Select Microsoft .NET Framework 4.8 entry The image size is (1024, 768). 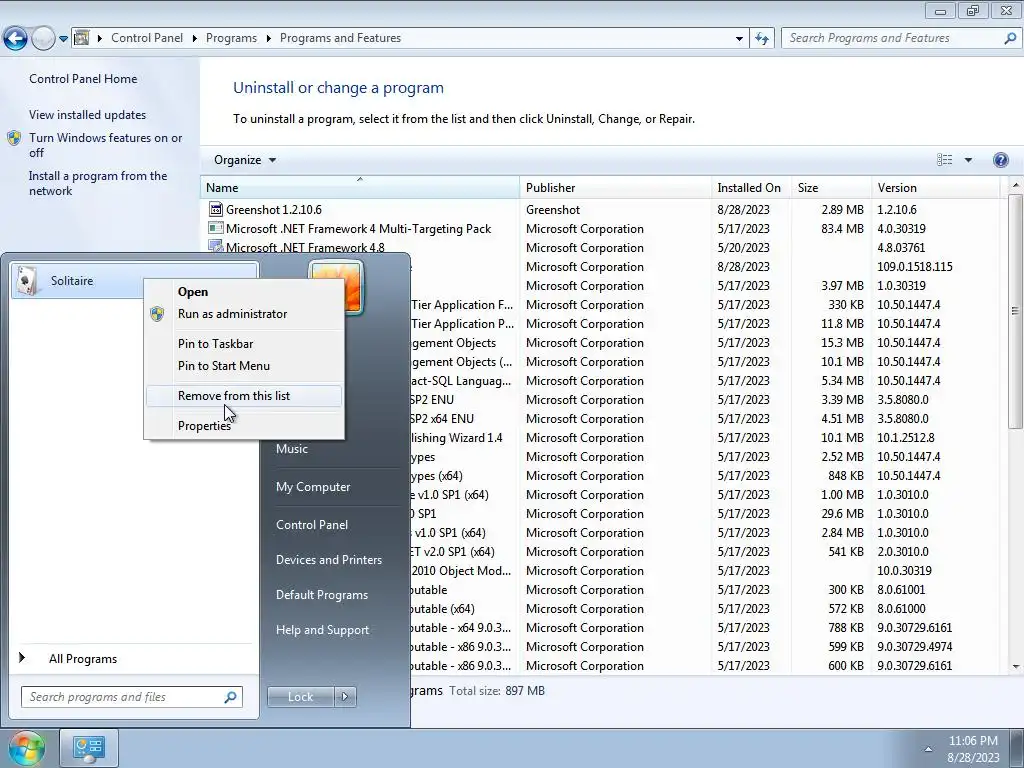click(x=305, y=248)
